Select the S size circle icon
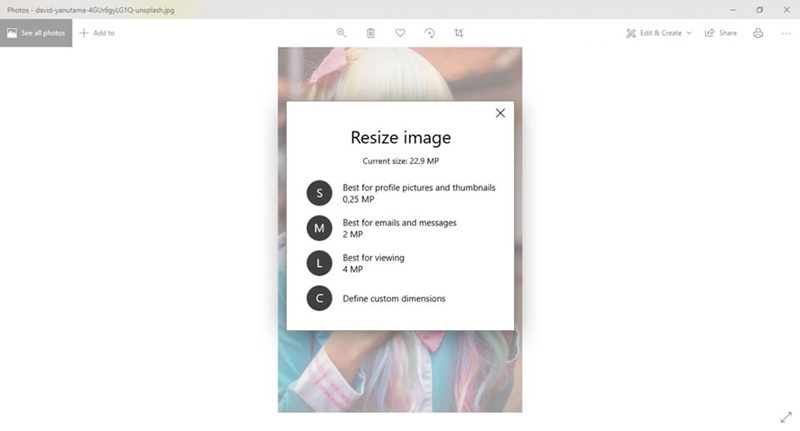 click(319, 193)
